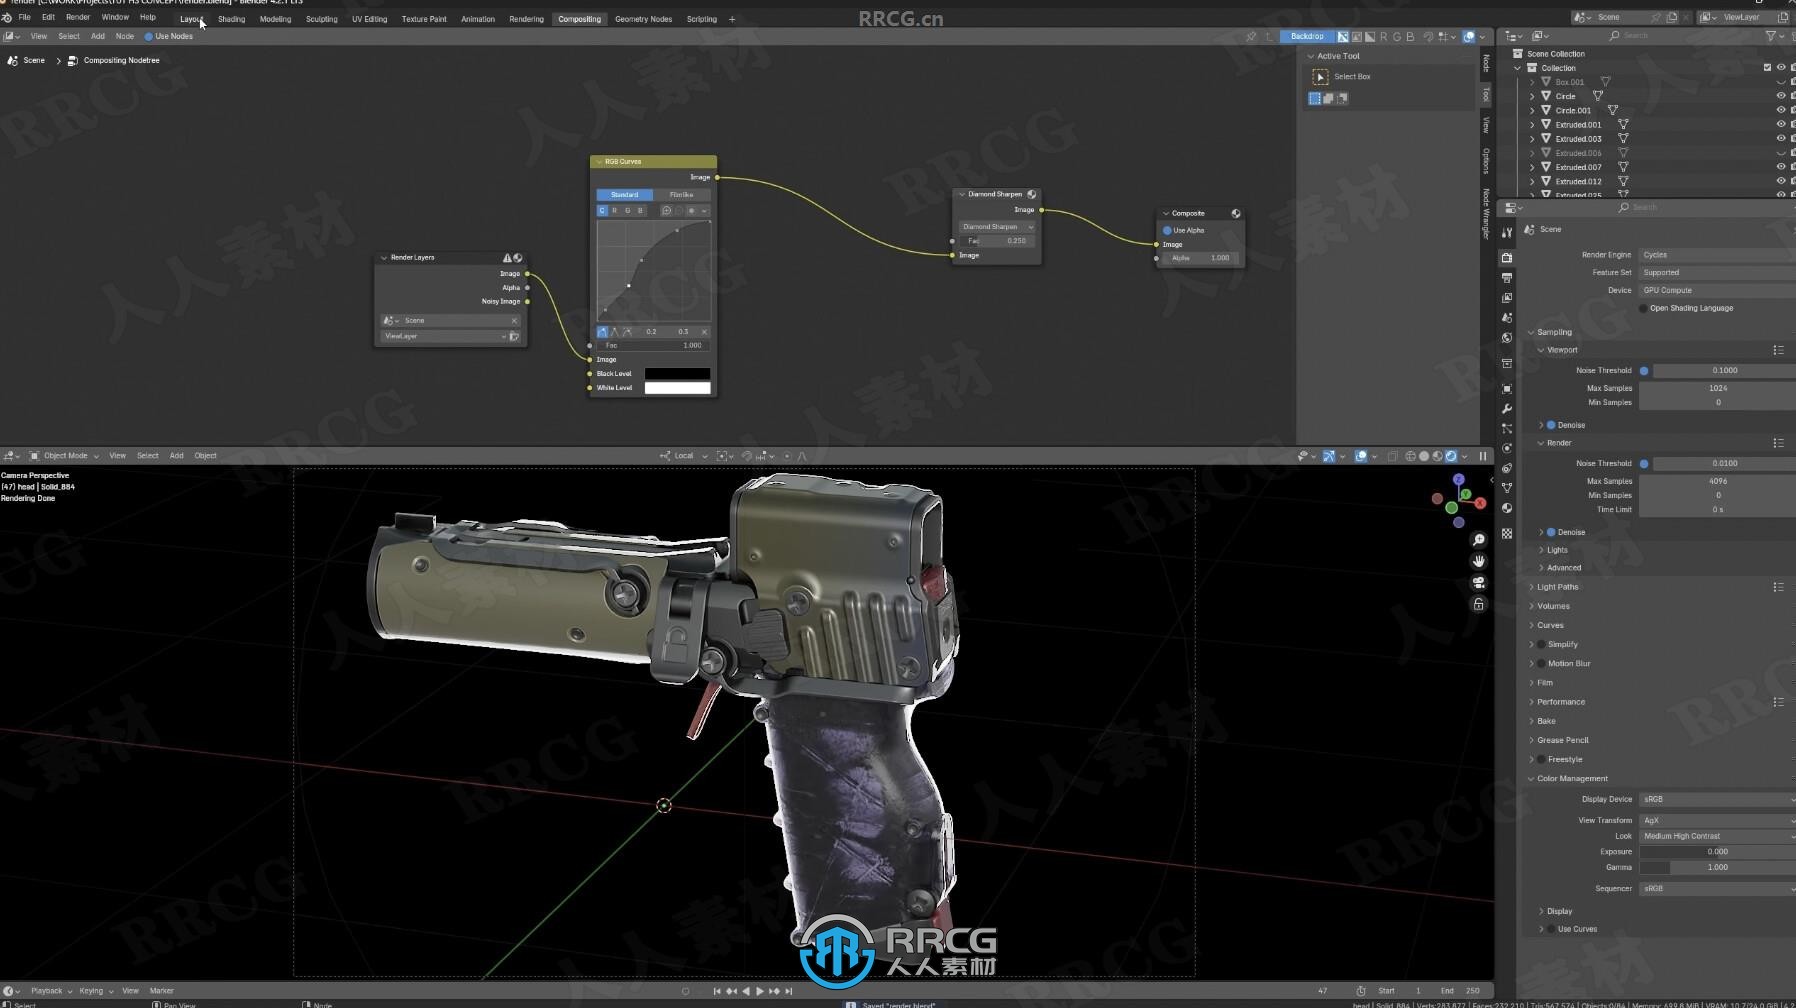Open the Texture checkerboard properties tab
The width and height of the screenshot is (1796, 1008).
(x=1507, y=534)
